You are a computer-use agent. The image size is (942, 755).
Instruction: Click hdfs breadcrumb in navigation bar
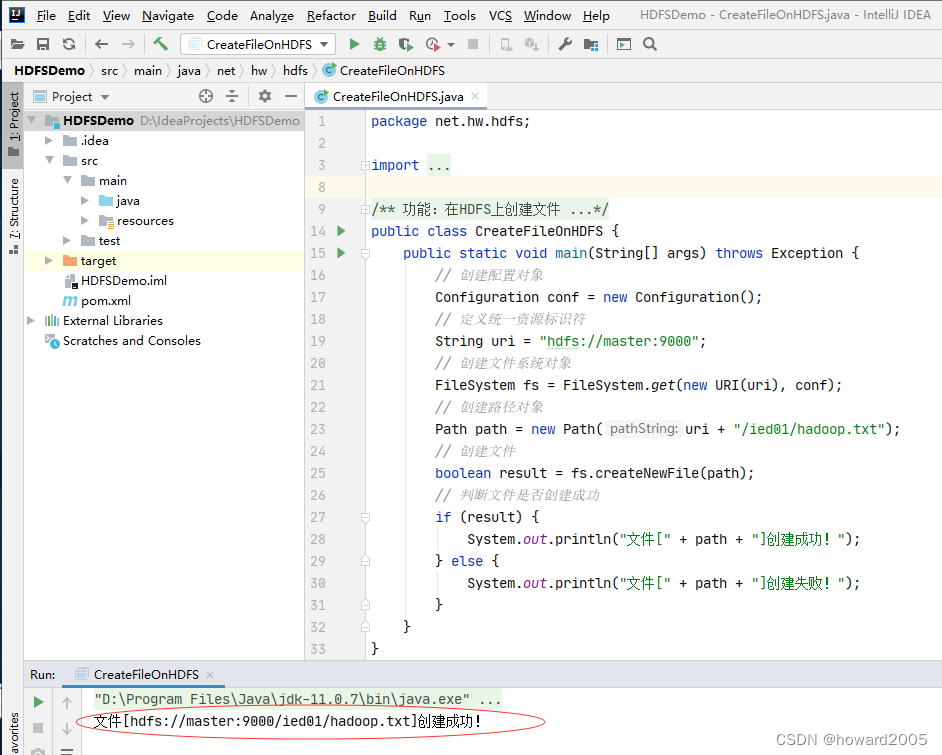pos(295,71)
